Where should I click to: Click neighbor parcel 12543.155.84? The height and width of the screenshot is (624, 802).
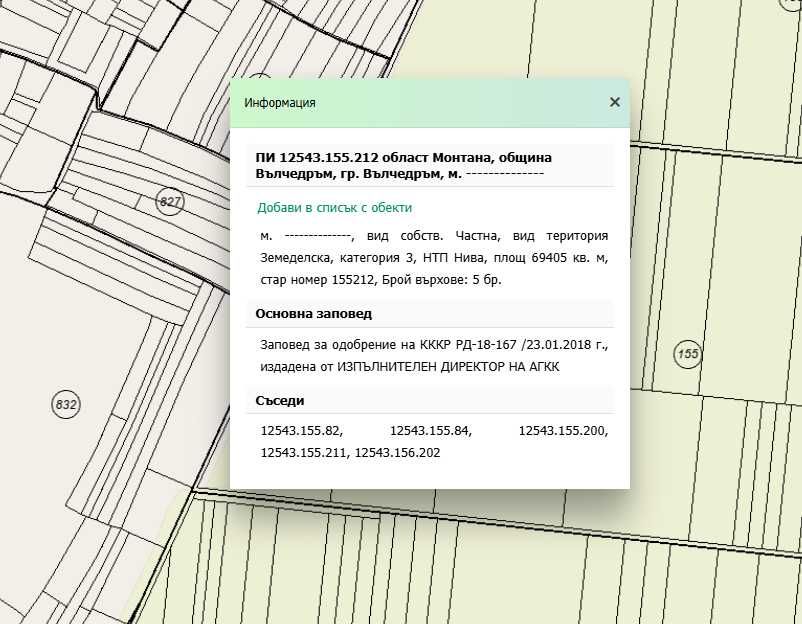click(x=431, y=431)
